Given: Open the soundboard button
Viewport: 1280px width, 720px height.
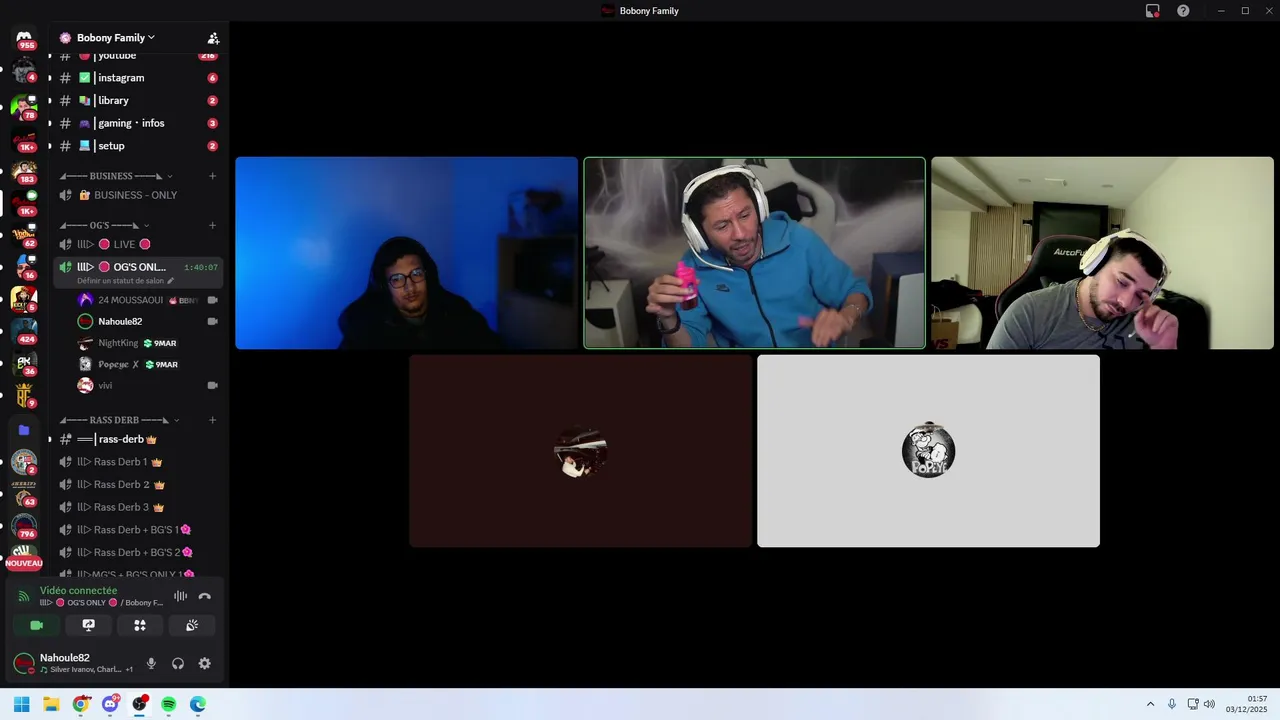Looking at the screenshot, I should click(x=192, y=625).
